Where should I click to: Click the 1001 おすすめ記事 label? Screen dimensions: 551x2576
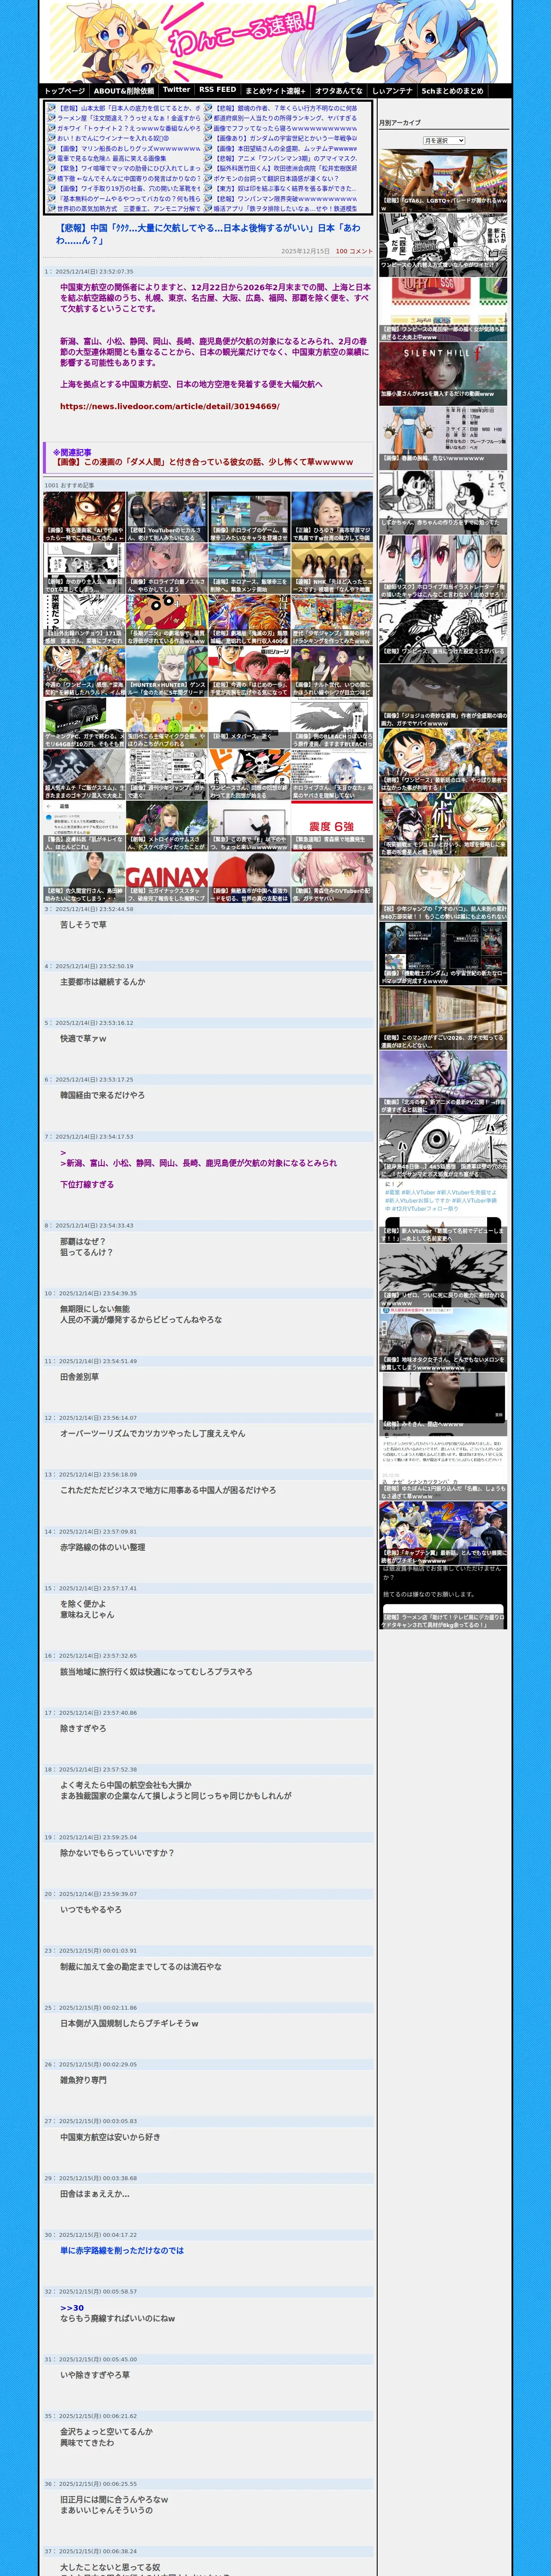(x=69, y=485)
